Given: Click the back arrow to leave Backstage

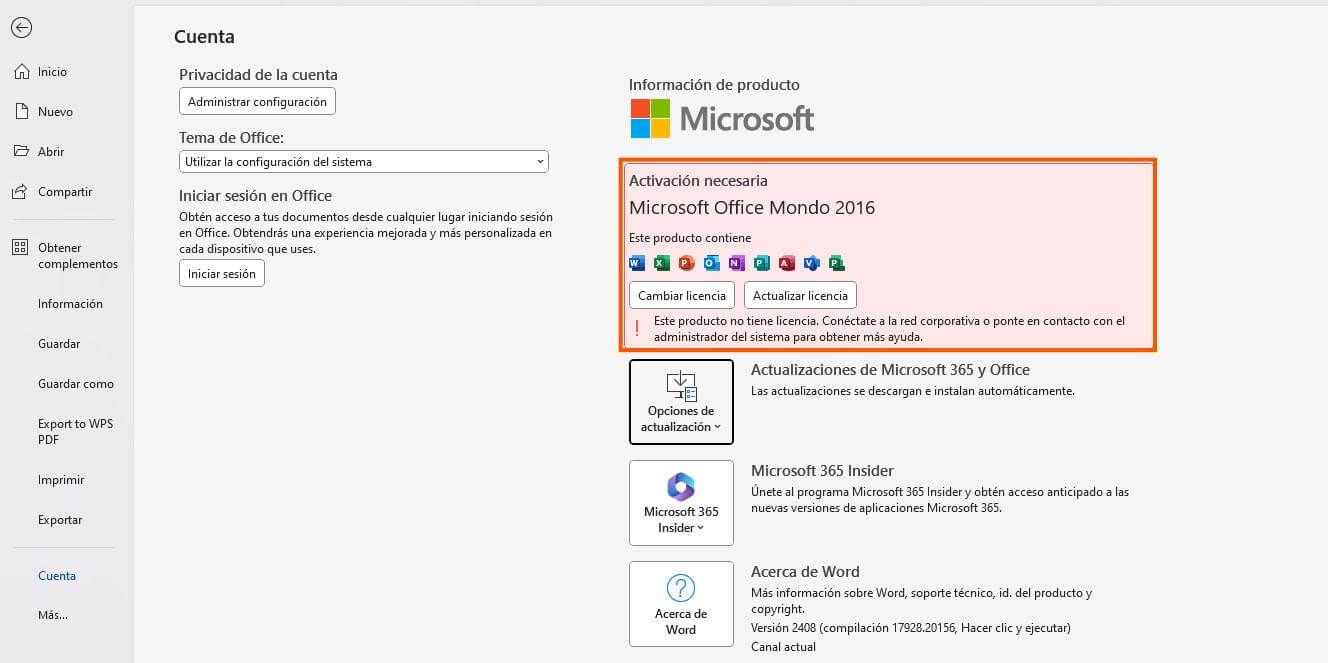Looking at the screenshot, I should point(21,28).
